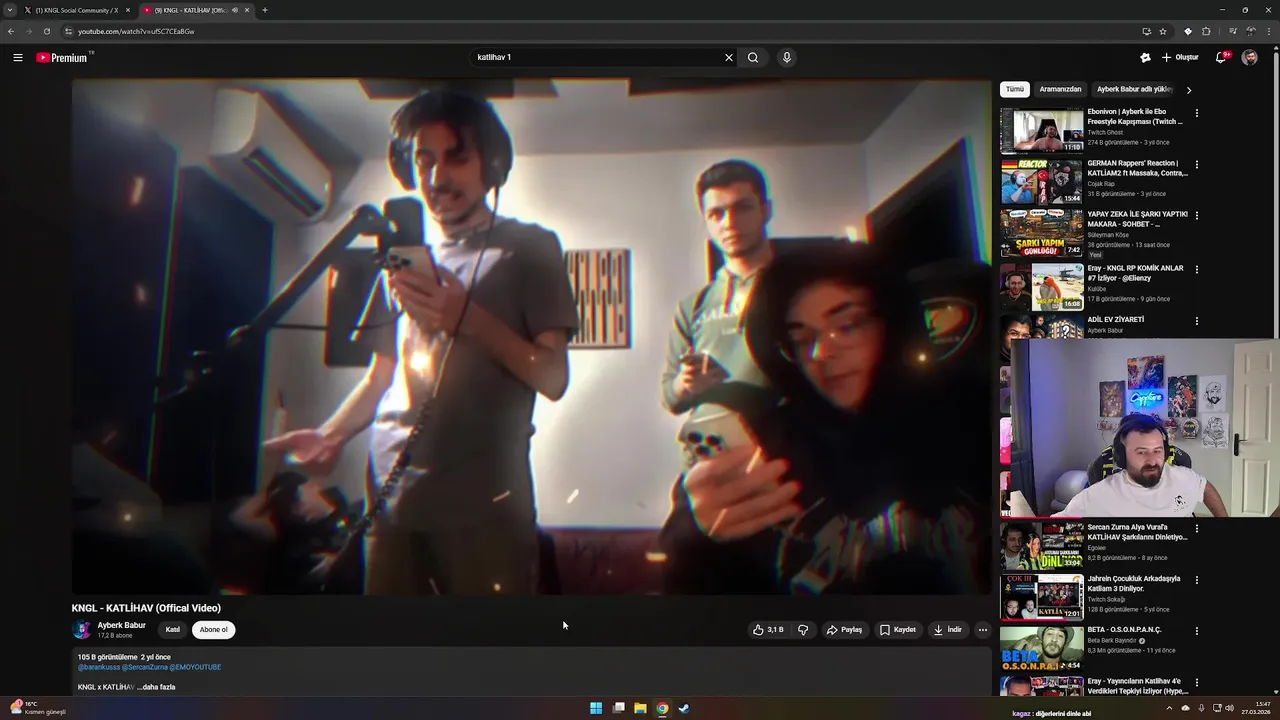Like the video with the thumbs-up

[768, 630]
